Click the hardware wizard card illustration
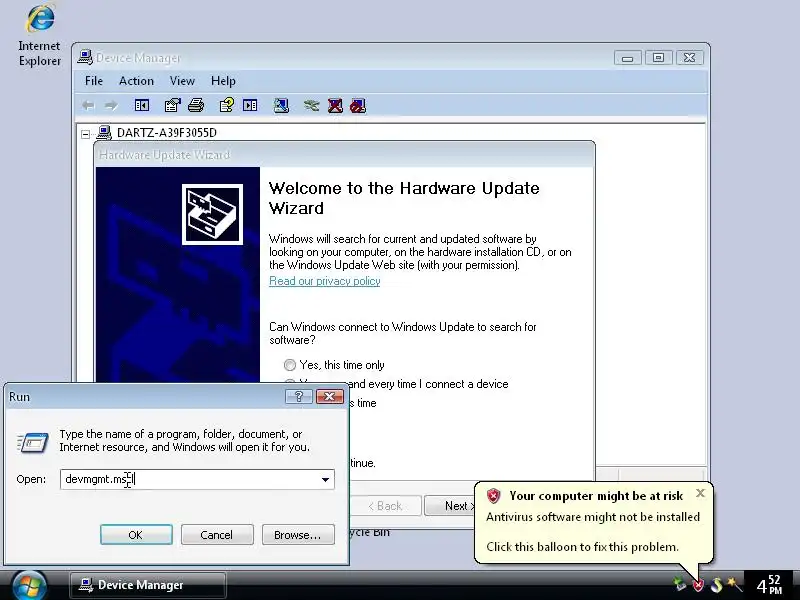 pos(212,214)
